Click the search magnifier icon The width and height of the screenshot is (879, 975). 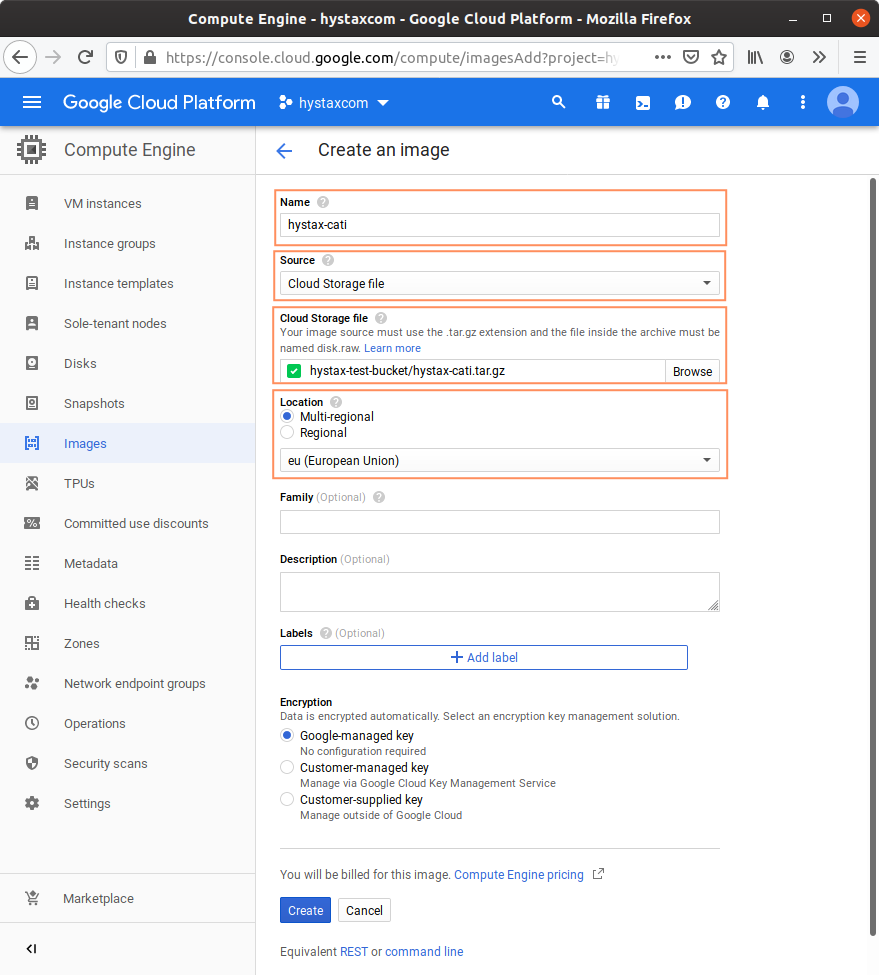[559, 102]
